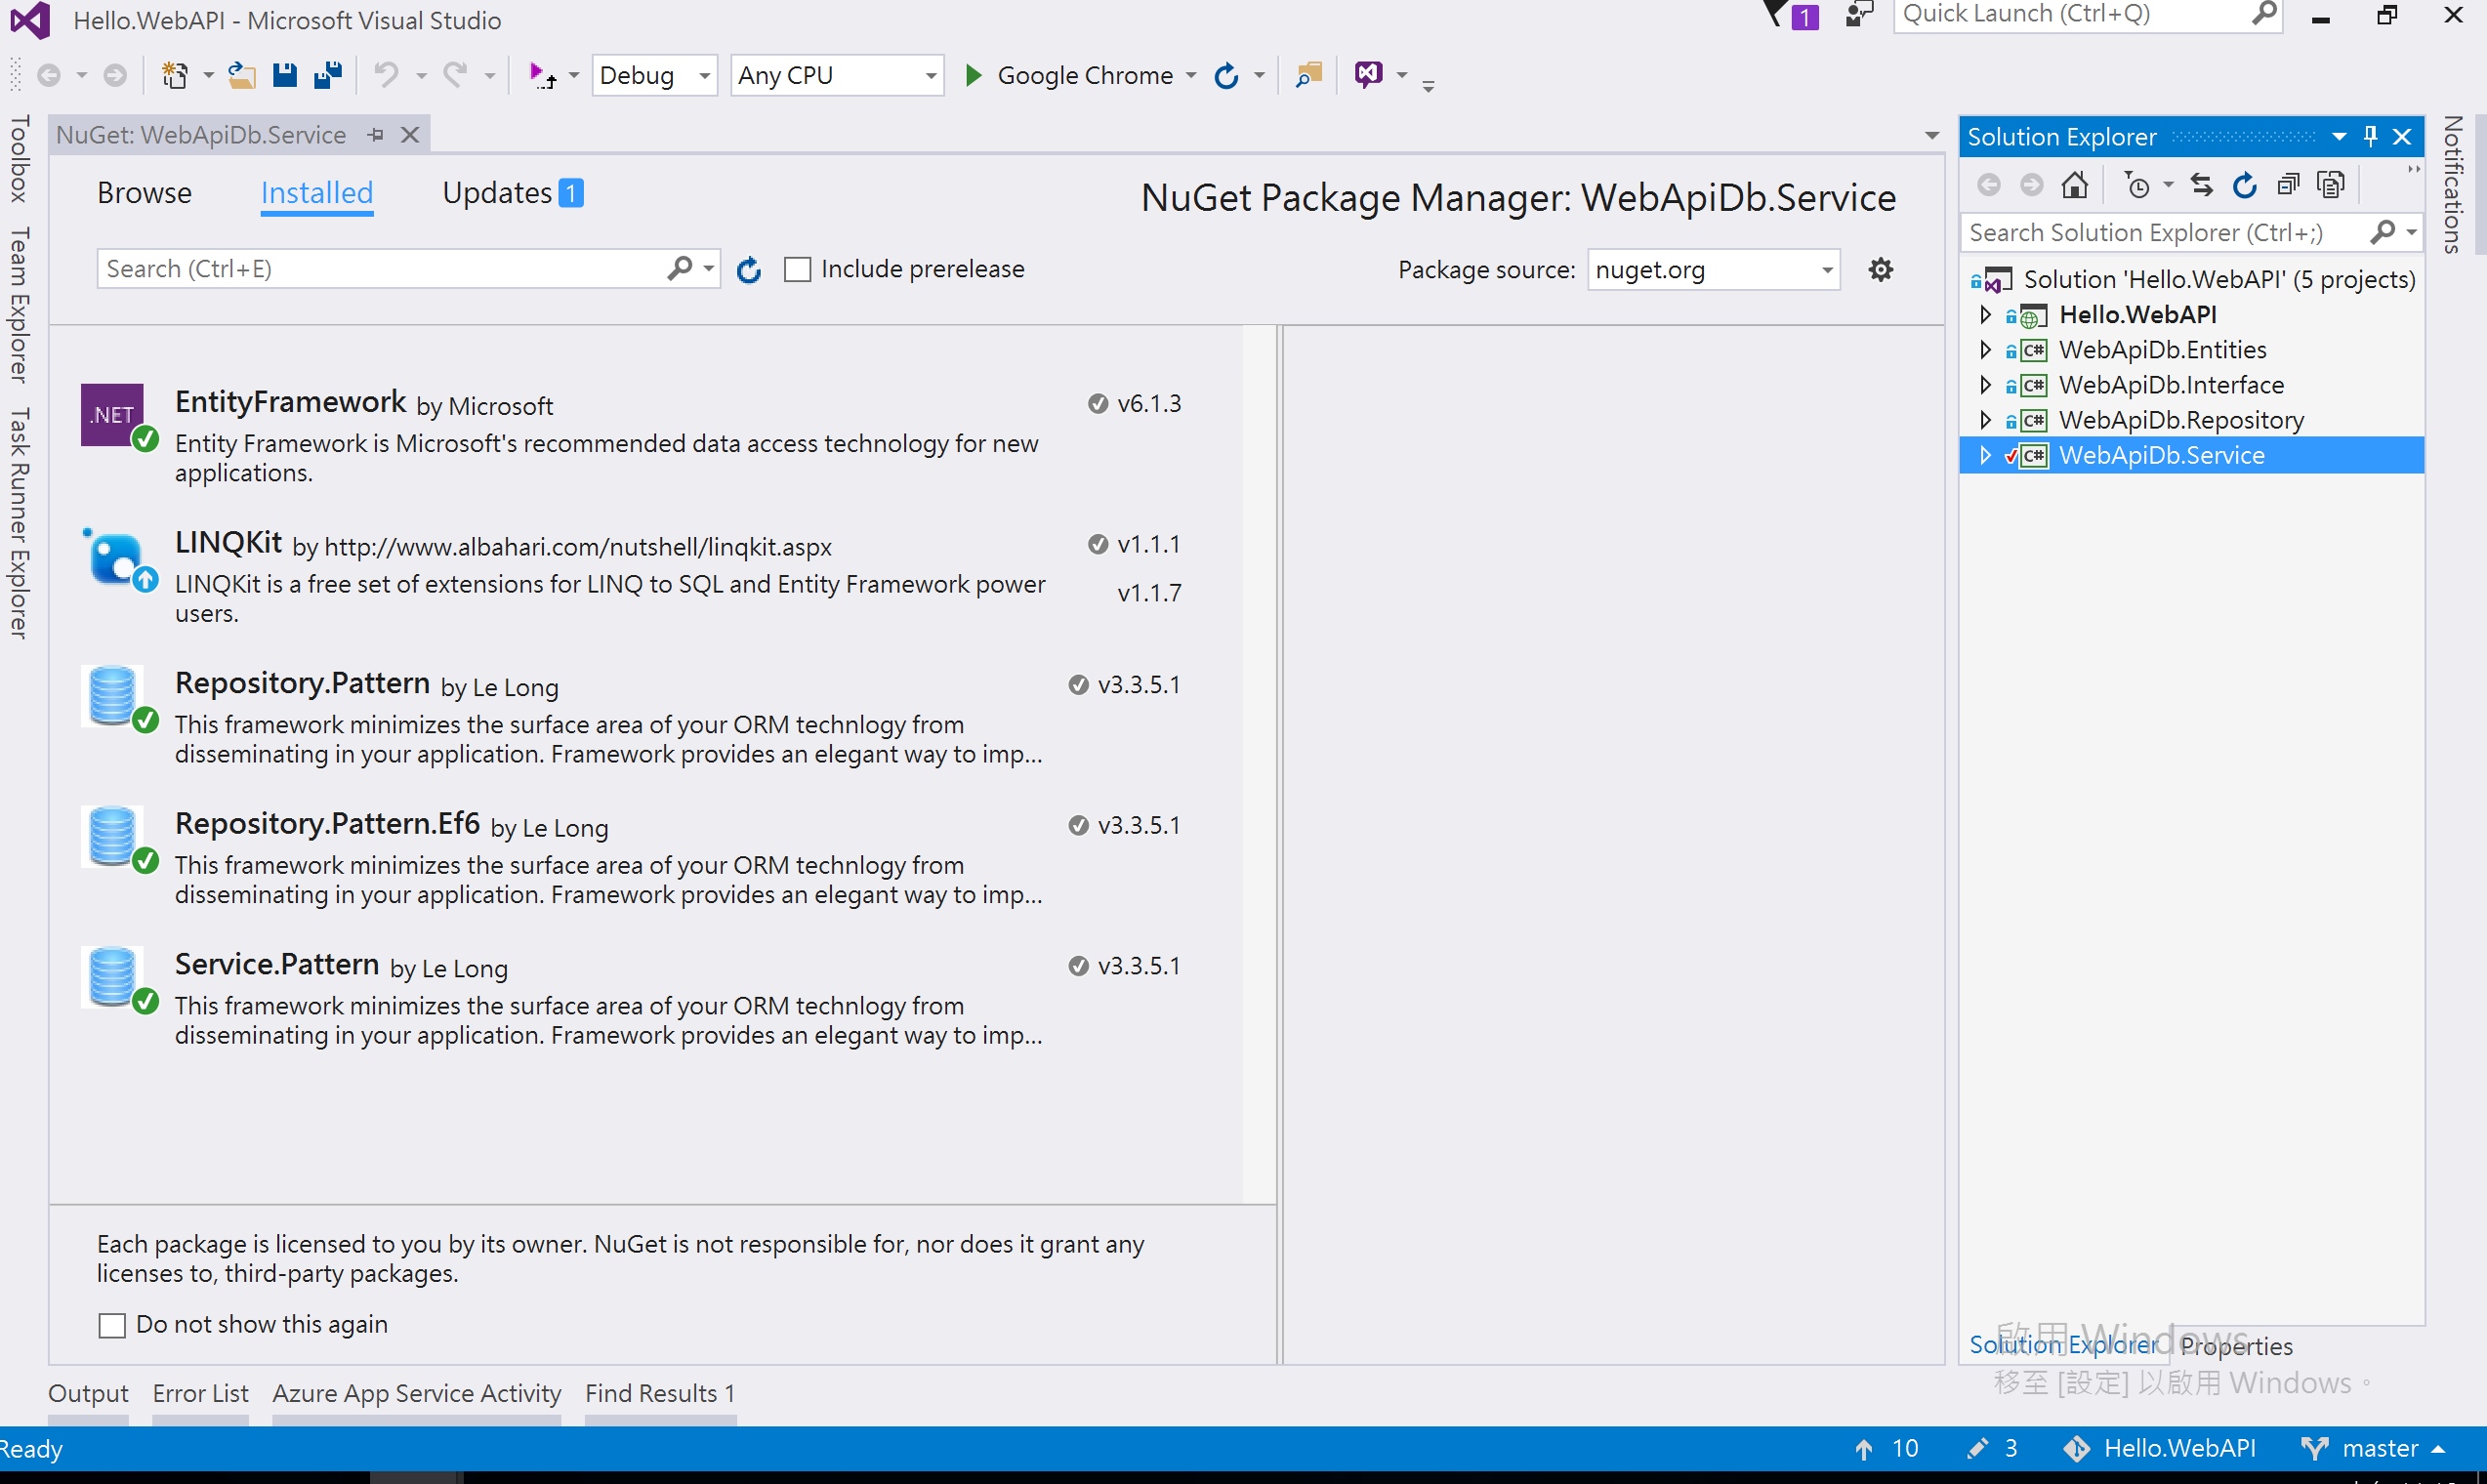Open the NuGet search options dropdown arrow

(x=708, y=269)
